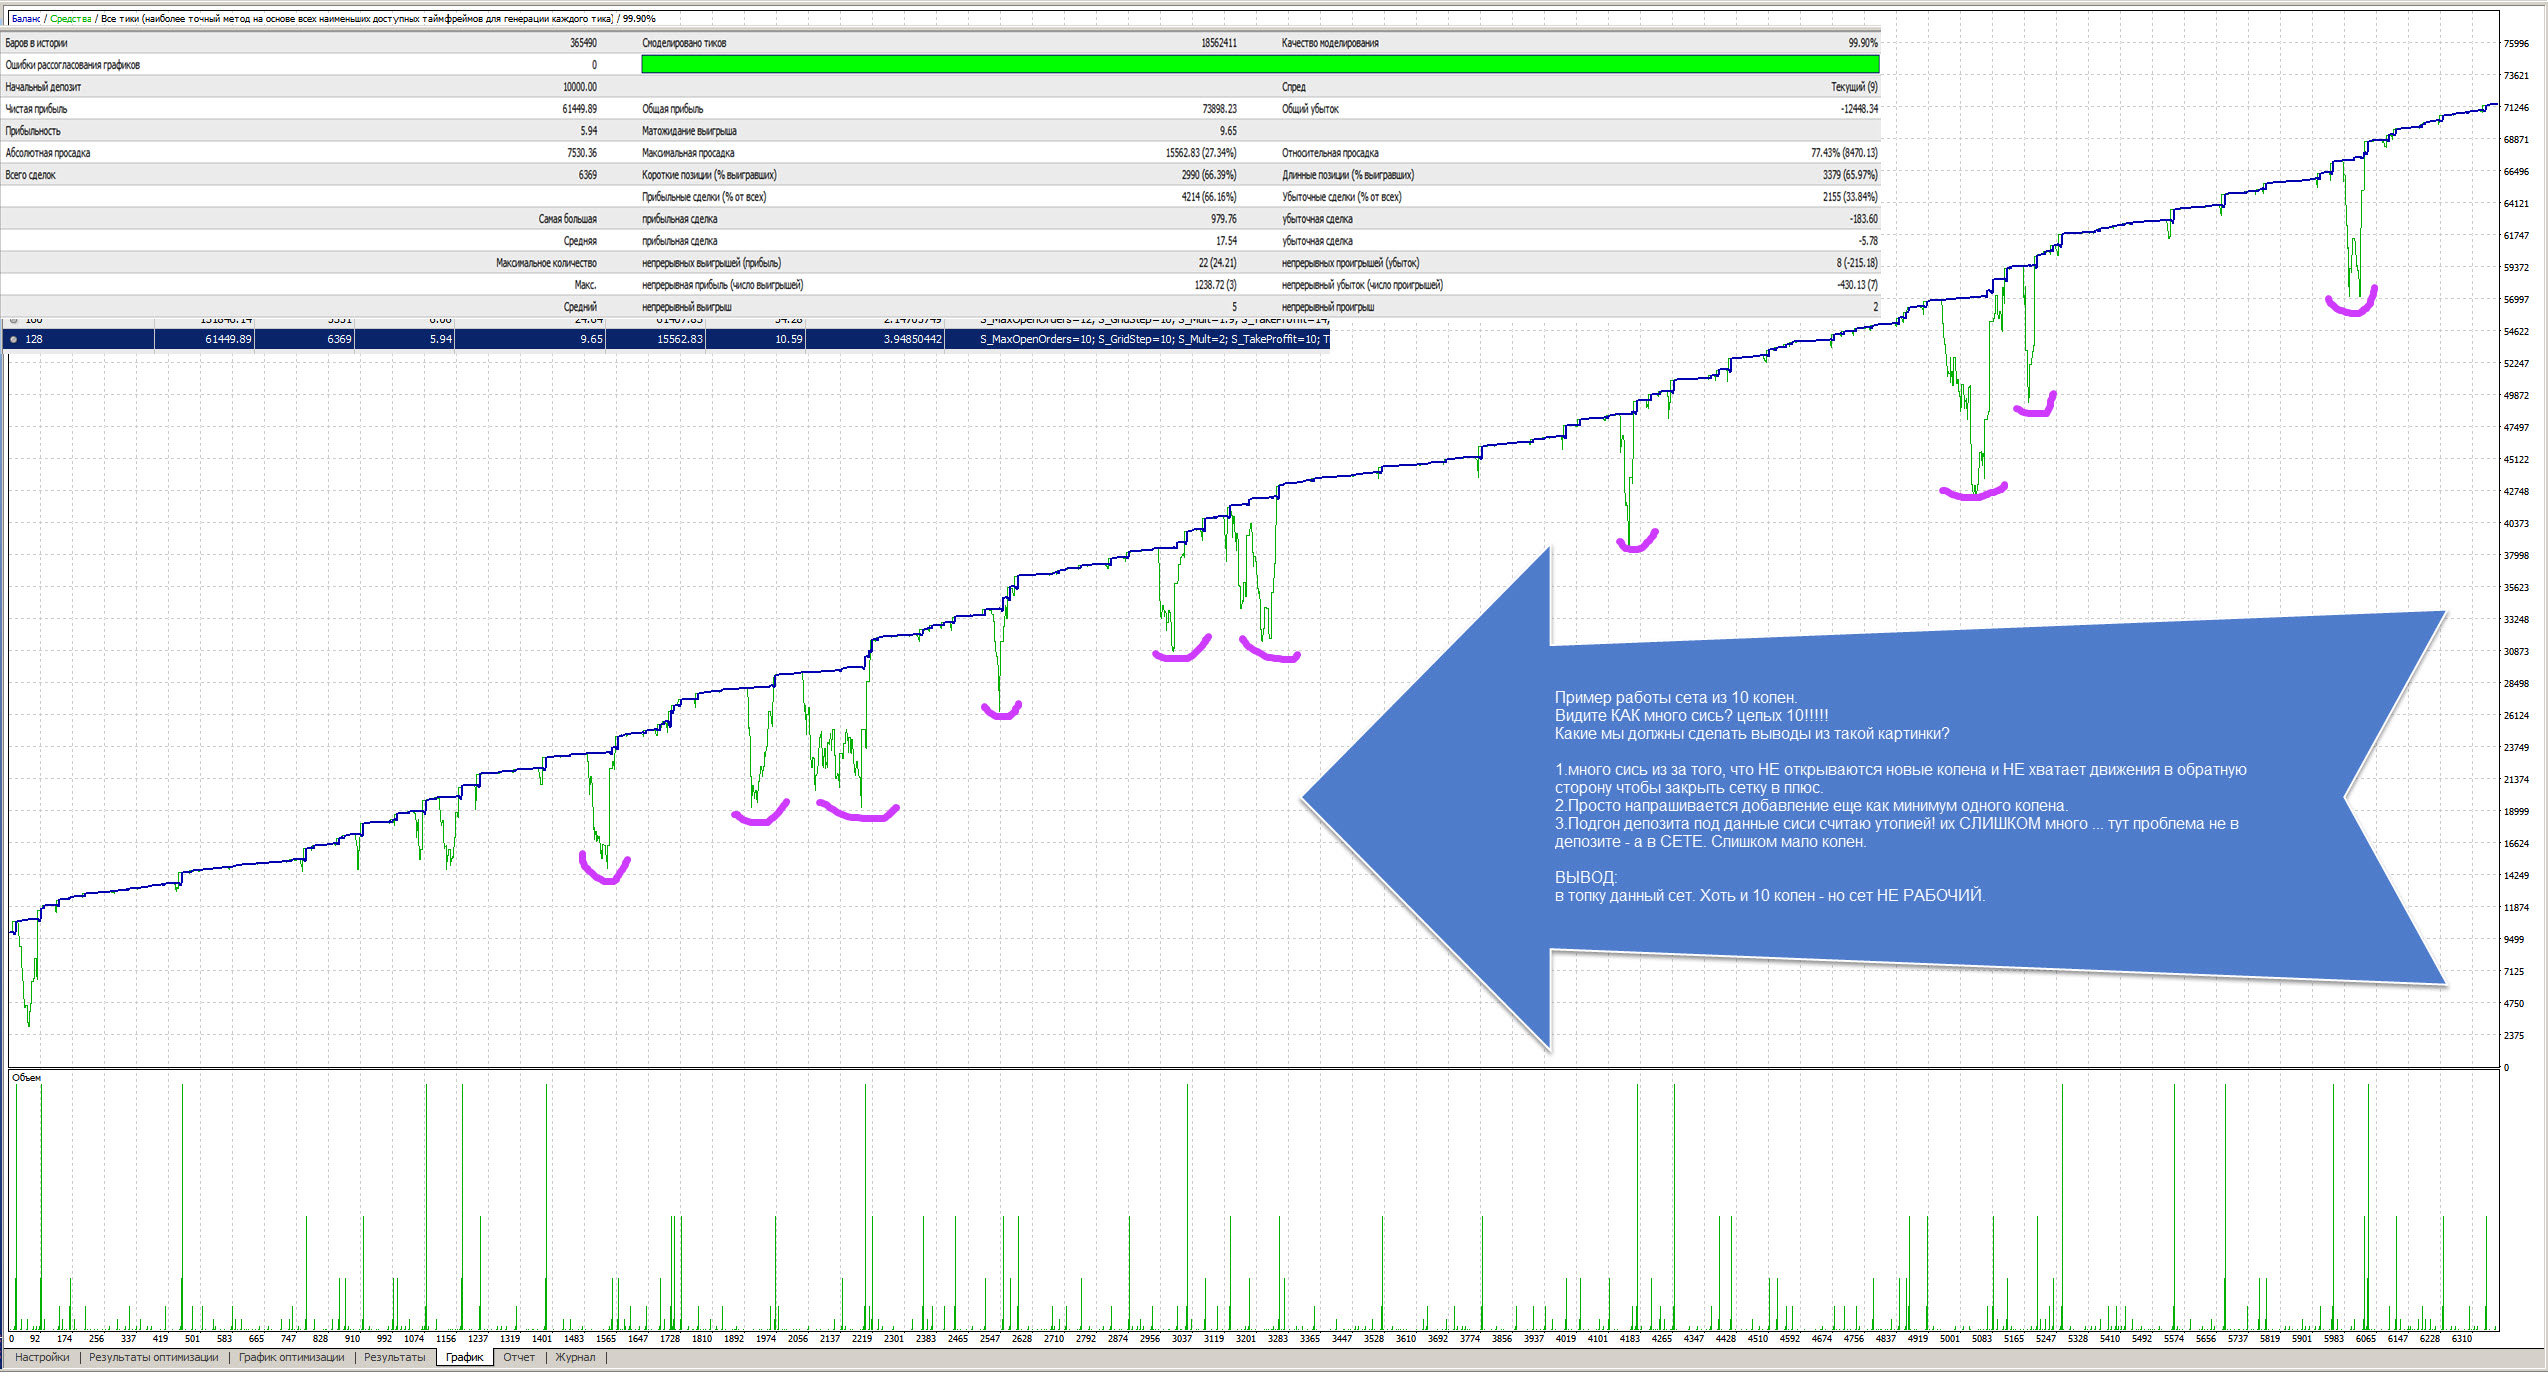
Task: Click the Баров в истории label
Action: click(x=36, y=43)
